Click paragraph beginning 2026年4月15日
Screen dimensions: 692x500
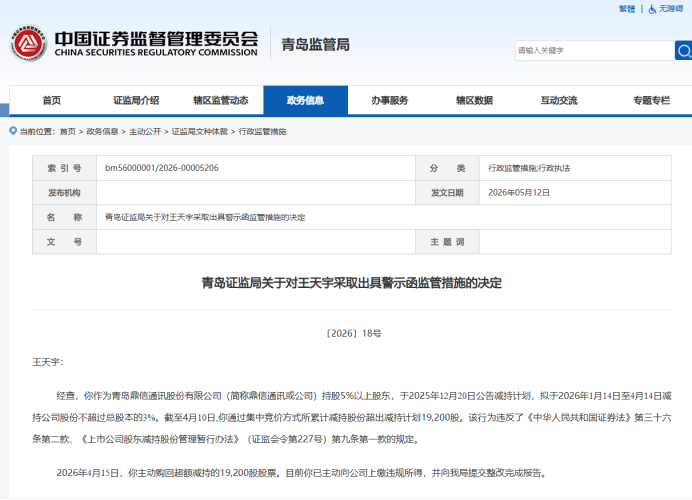(x=302, y=473)
